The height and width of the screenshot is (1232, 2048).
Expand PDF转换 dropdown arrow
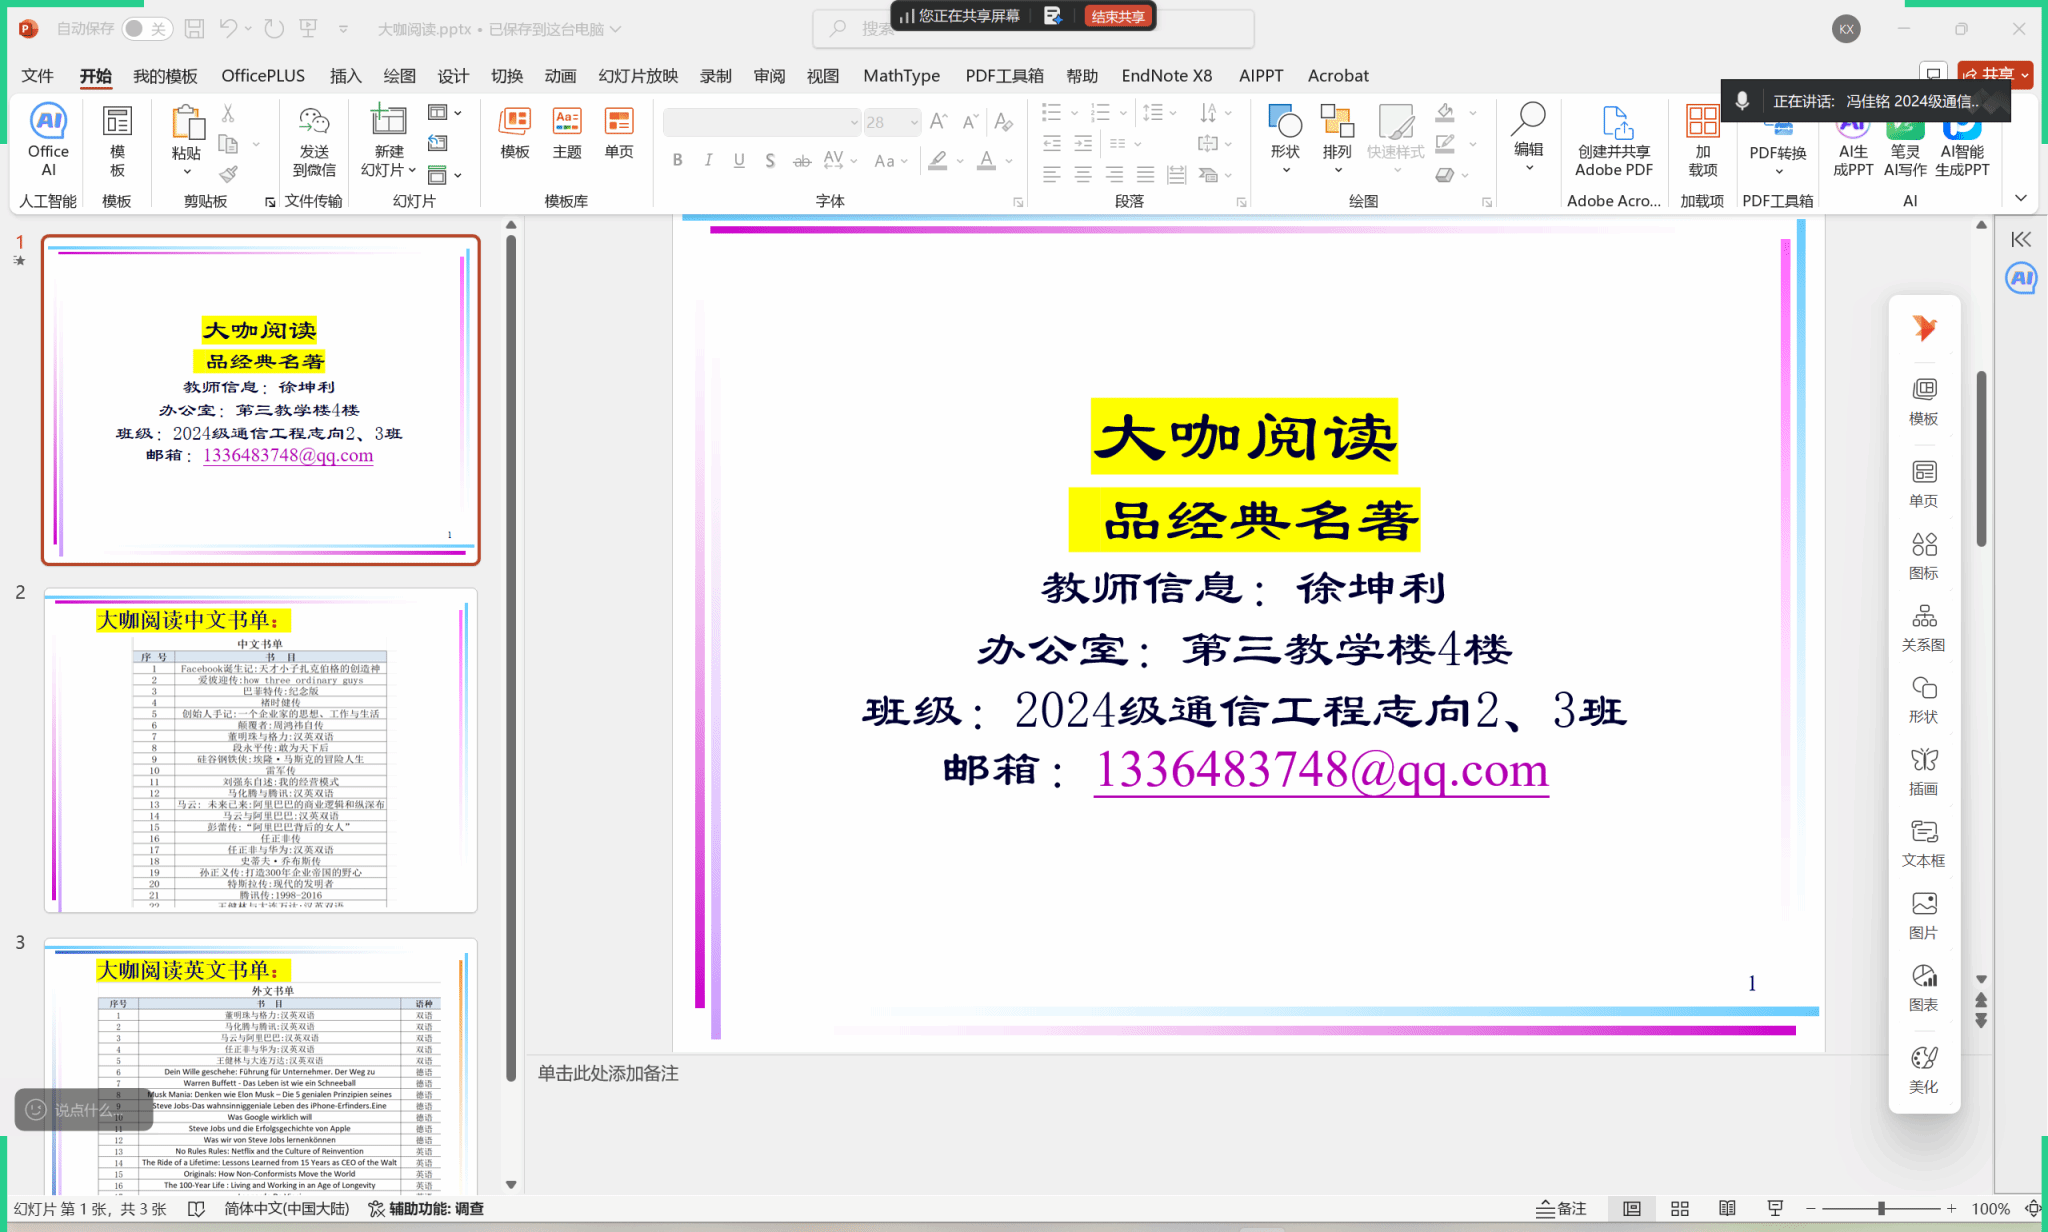pos(1778,172)
